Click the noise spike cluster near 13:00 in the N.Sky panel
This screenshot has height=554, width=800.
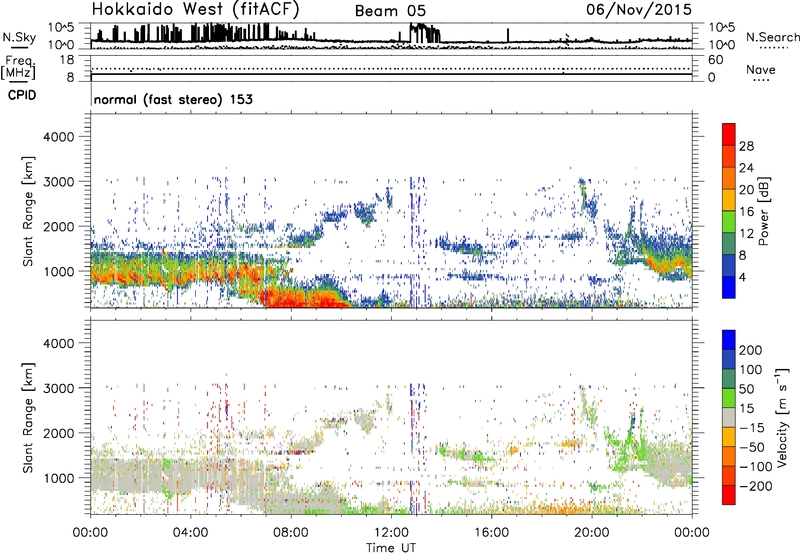(x=424, y=34)
